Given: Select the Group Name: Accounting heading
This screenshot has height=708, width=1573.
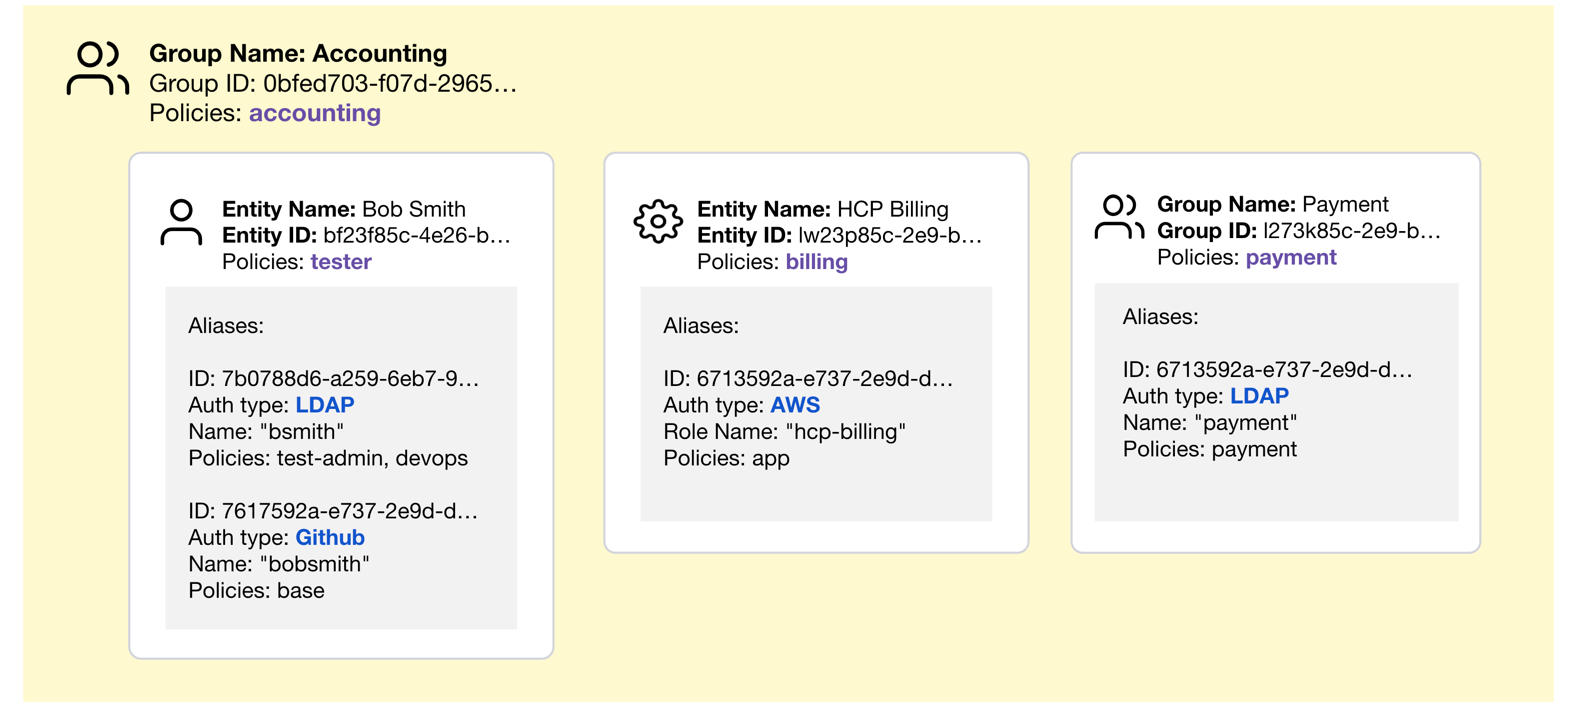Looking at the screenshot, I should (x=298, y=53).
